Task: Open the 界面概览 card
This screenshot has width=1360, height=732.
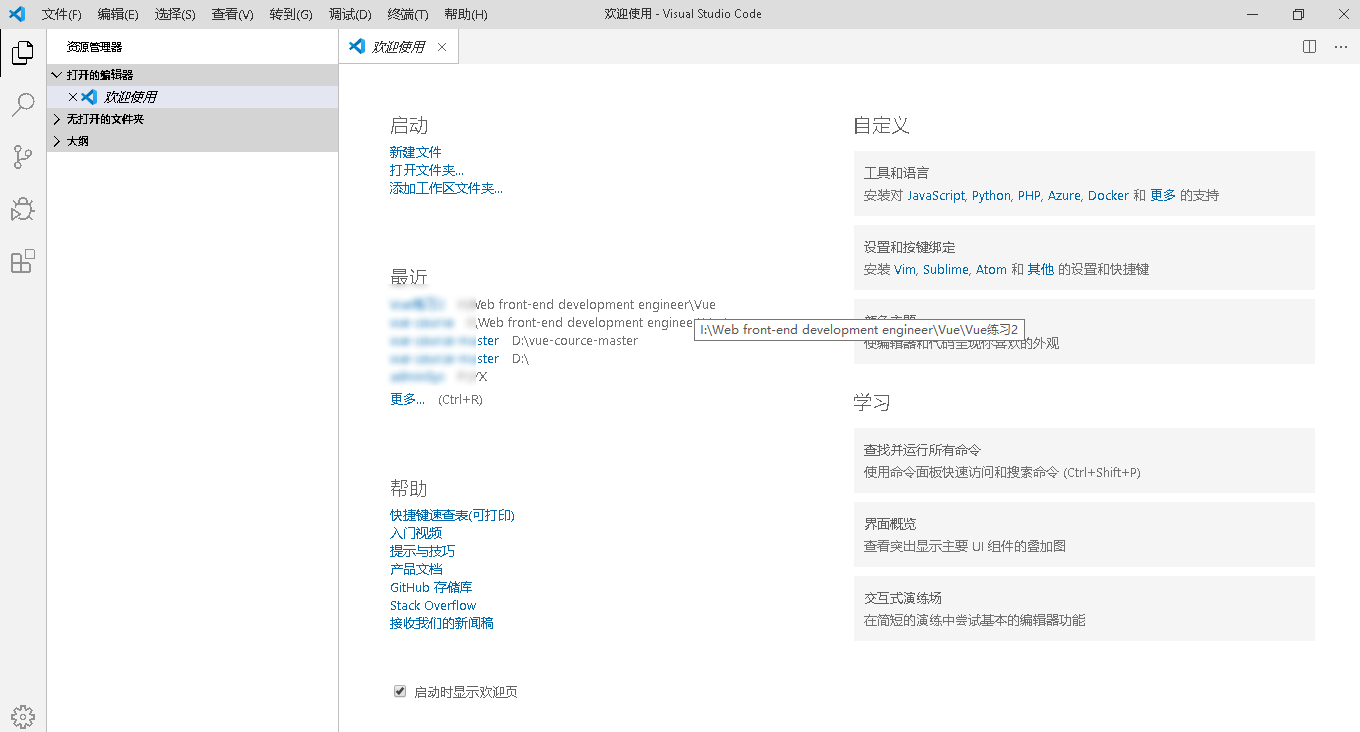Action: [1084, 534]
